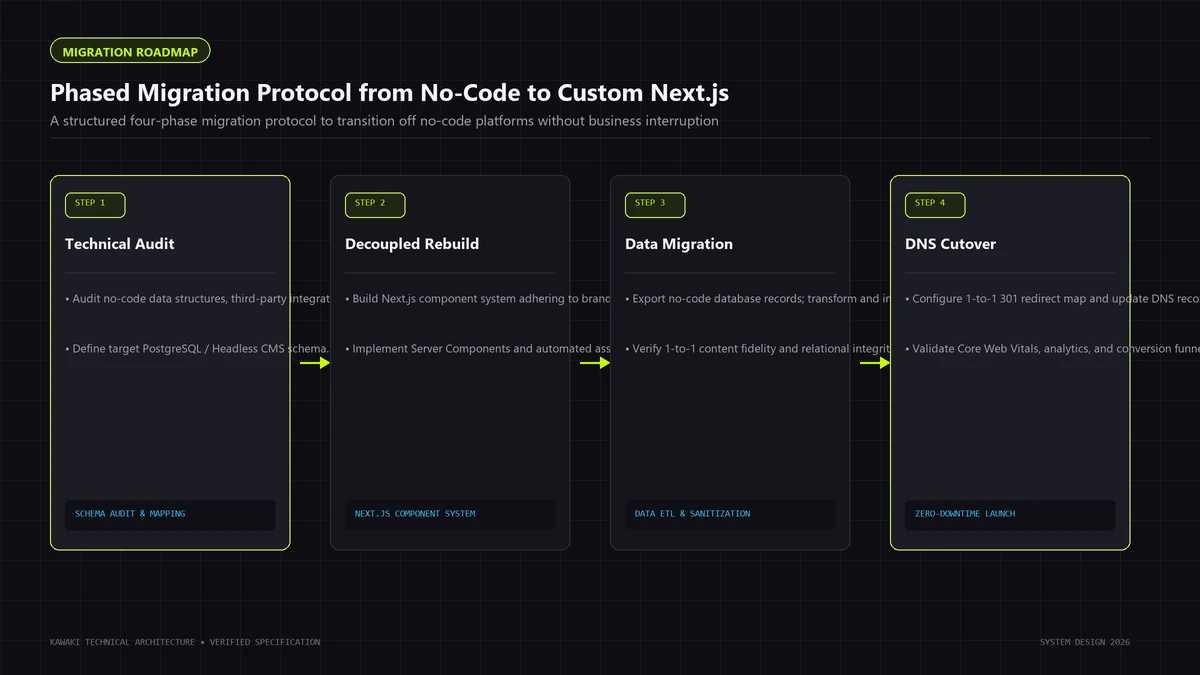Click the subtitle about four-phase migration protocol
Image resolution: width=1200 pixels, height=675 pixels.
pos(384,121)
